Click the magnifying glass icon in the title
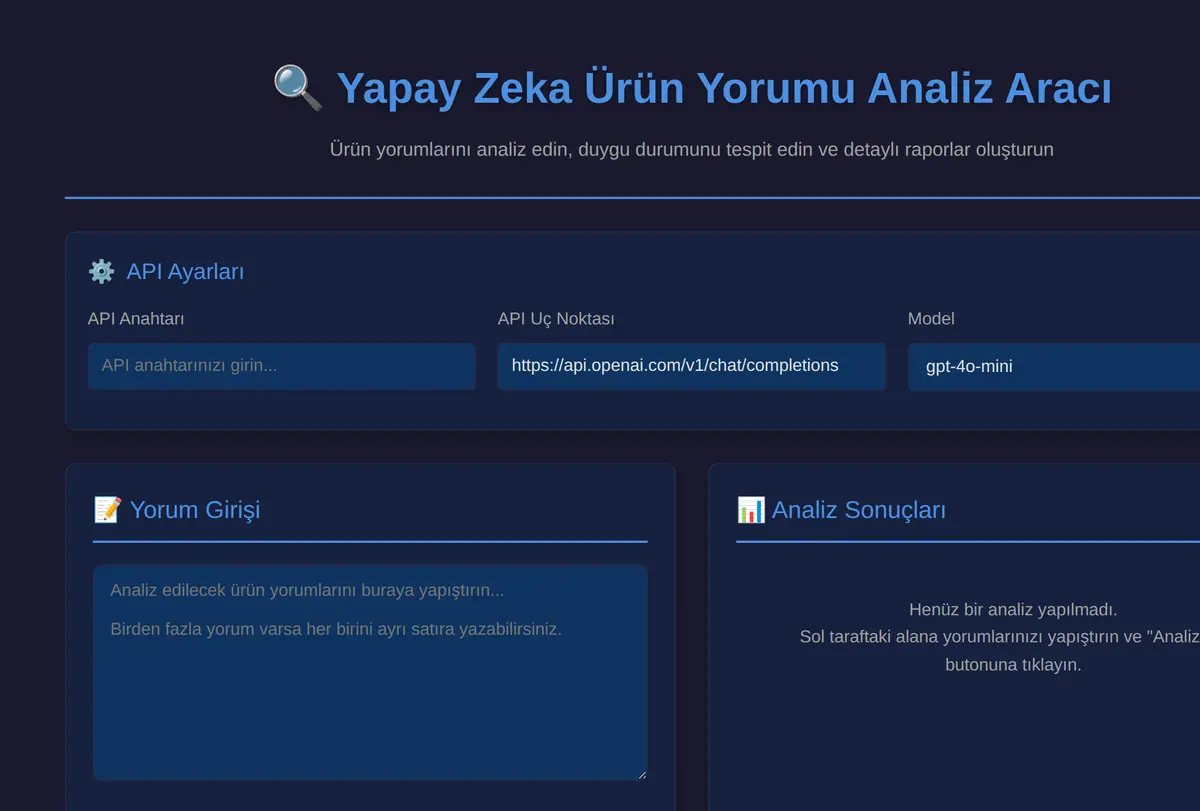 [298, 88]
